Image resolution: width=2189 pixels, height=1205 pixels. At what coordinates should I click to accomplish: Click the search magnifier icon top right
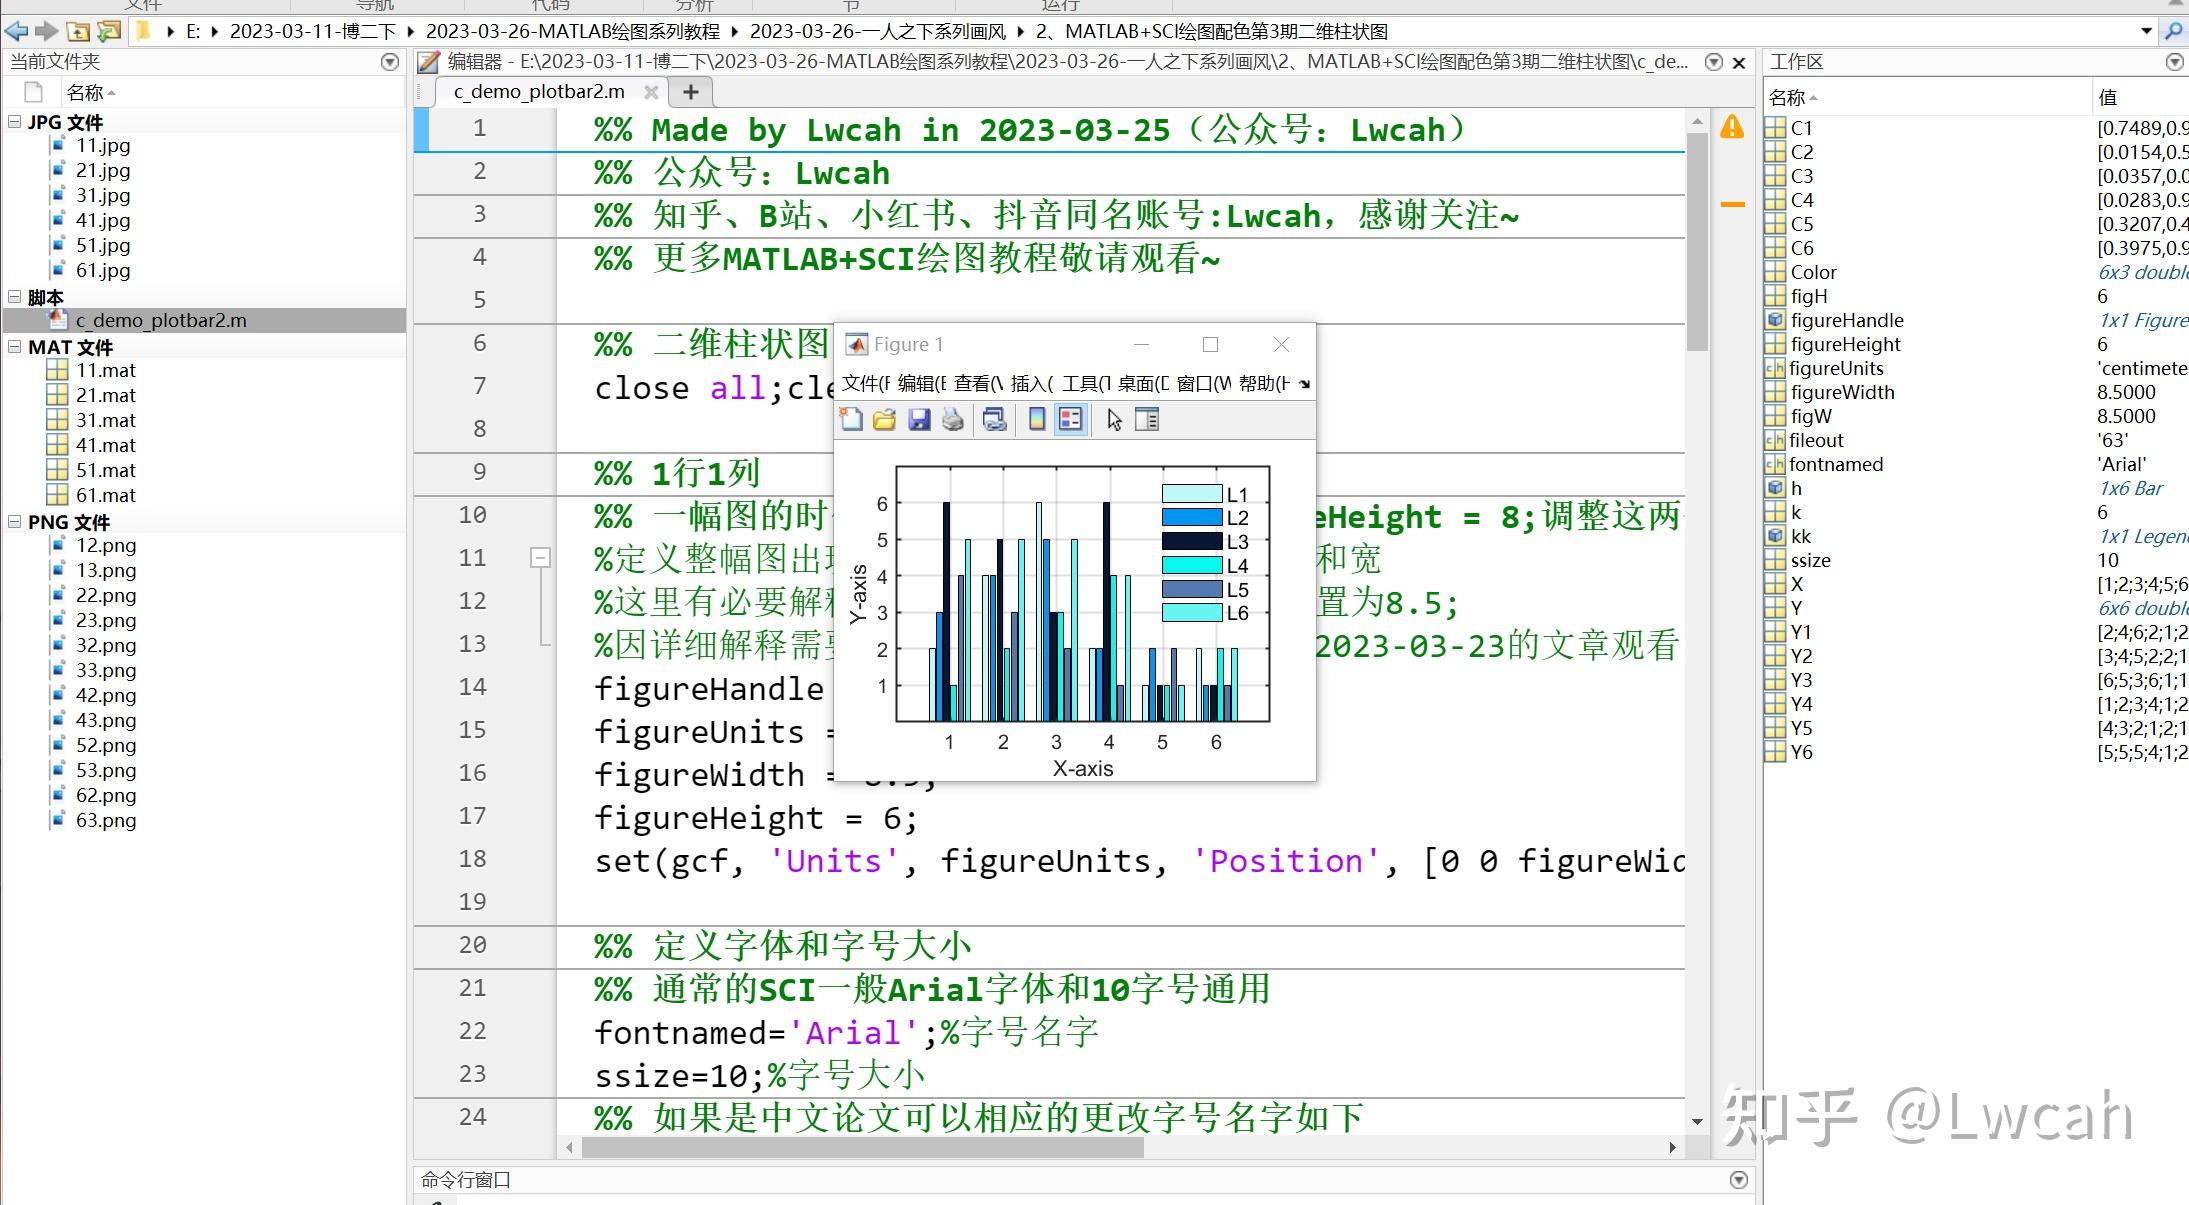click(2174, 31)
